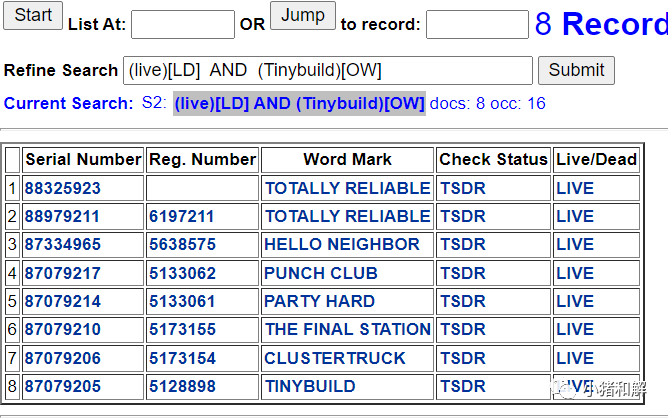The height and width of the screenshot is (419, 668).
Task: Open TOTALLY RELIABLE mark in row 2
Action: (348, 216)
